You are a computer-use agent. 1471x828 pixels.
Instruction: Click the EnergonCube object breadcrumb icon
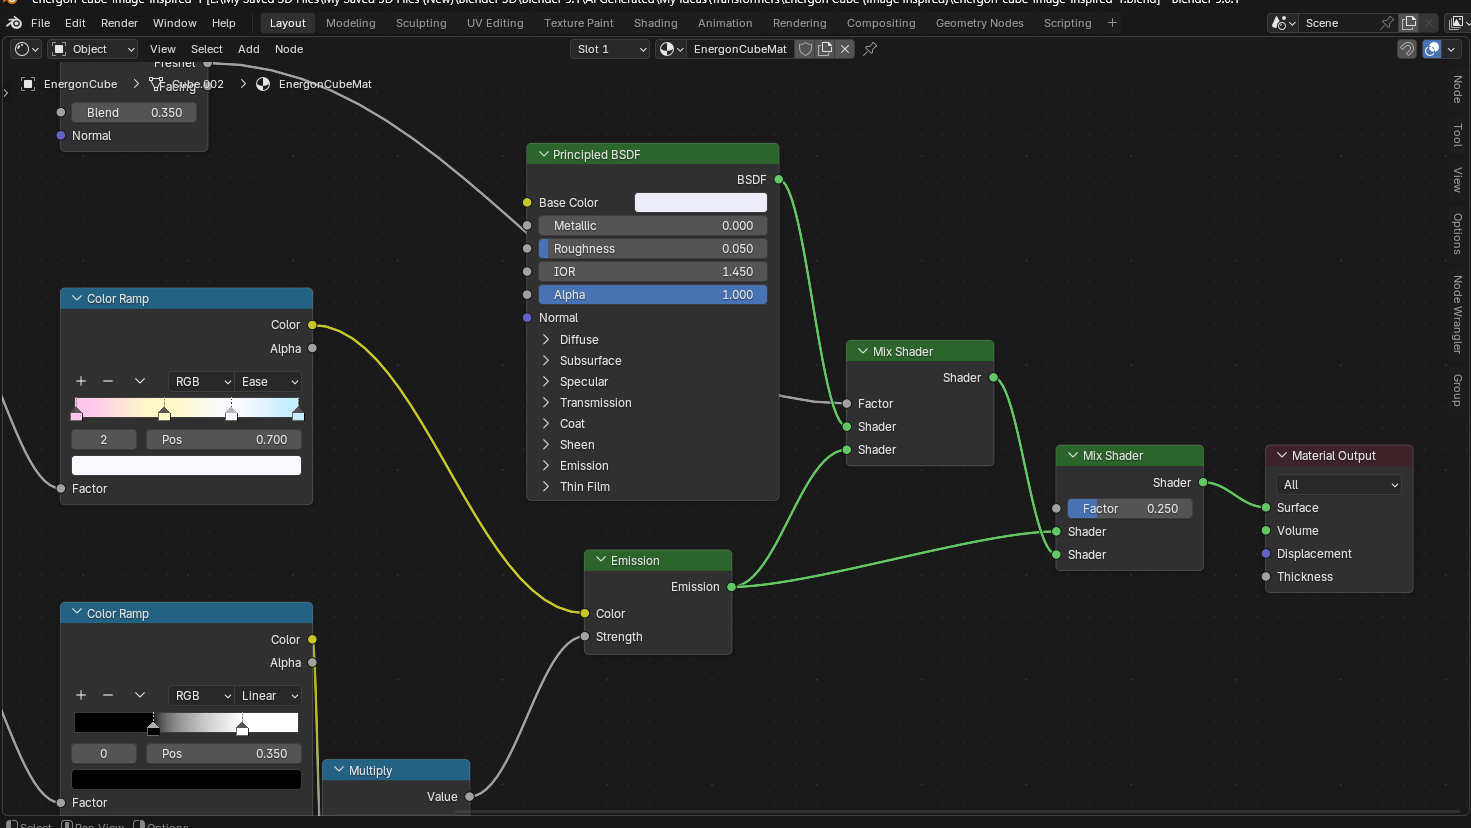pyautogui.click(x=28, y=84)
